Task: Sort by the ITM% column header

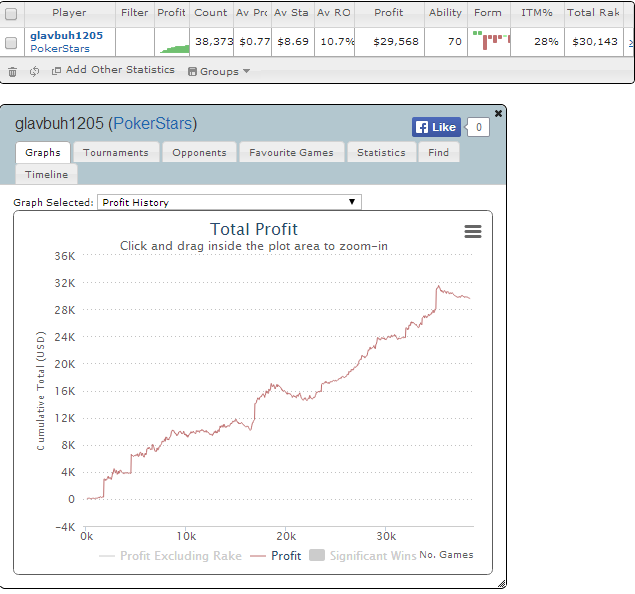Action: coord(537,13)
